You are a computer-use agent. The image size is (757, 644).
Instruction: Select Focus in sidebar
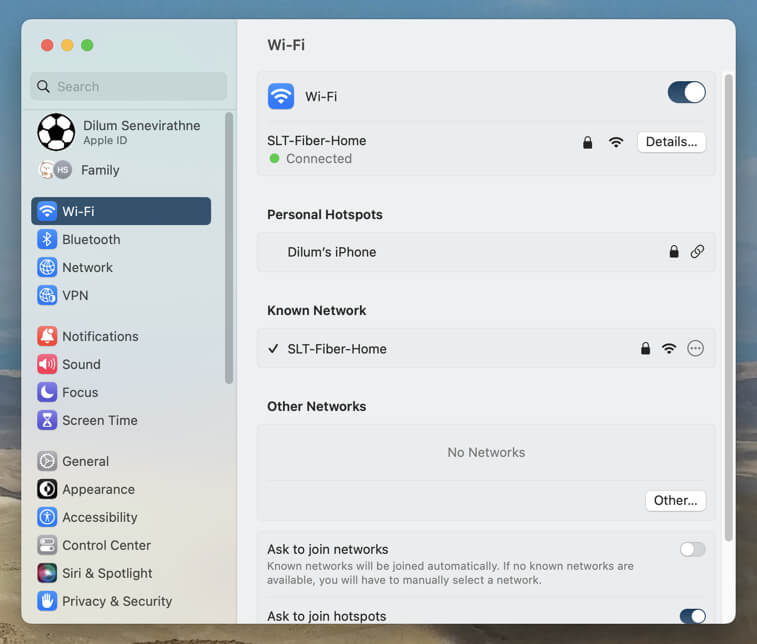[121, 392]
